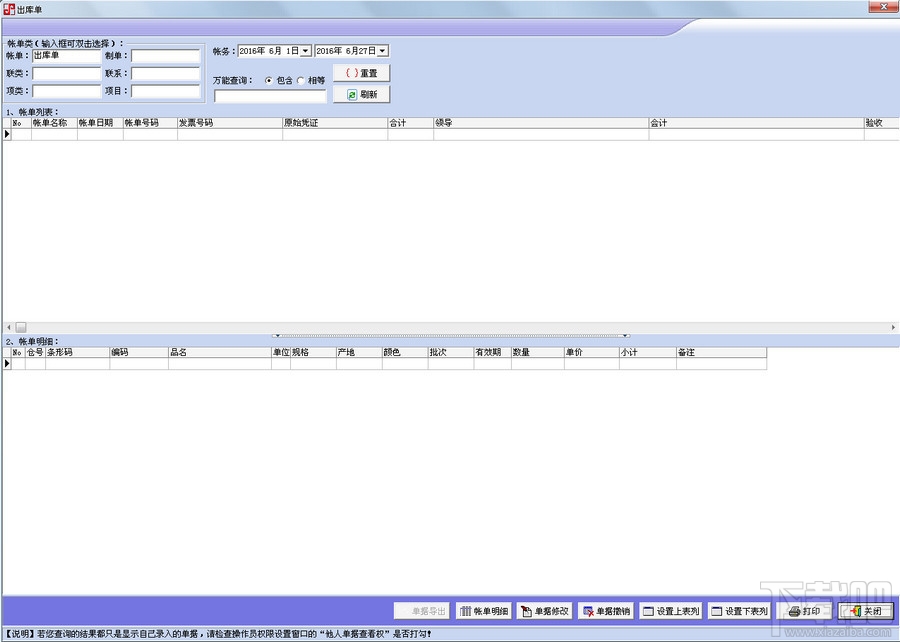Viewport: 900px width, 642px height.
Task: Click the 颜色 column header
Action: point(405,352)
